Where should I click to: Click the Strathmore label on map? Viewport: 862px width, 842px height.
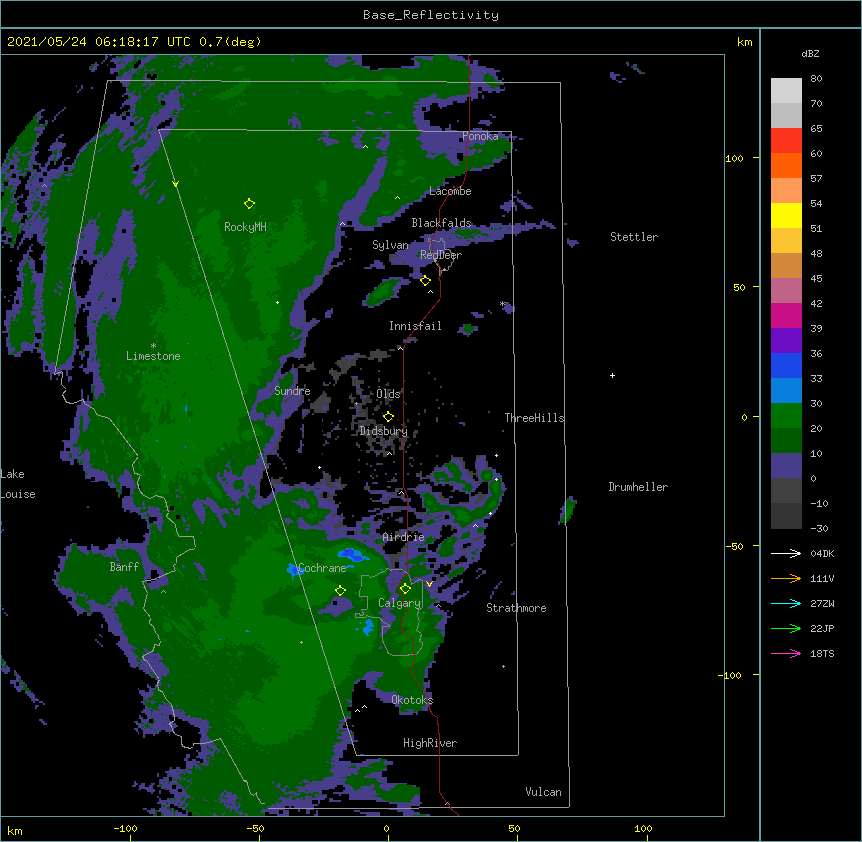point(516,608)
